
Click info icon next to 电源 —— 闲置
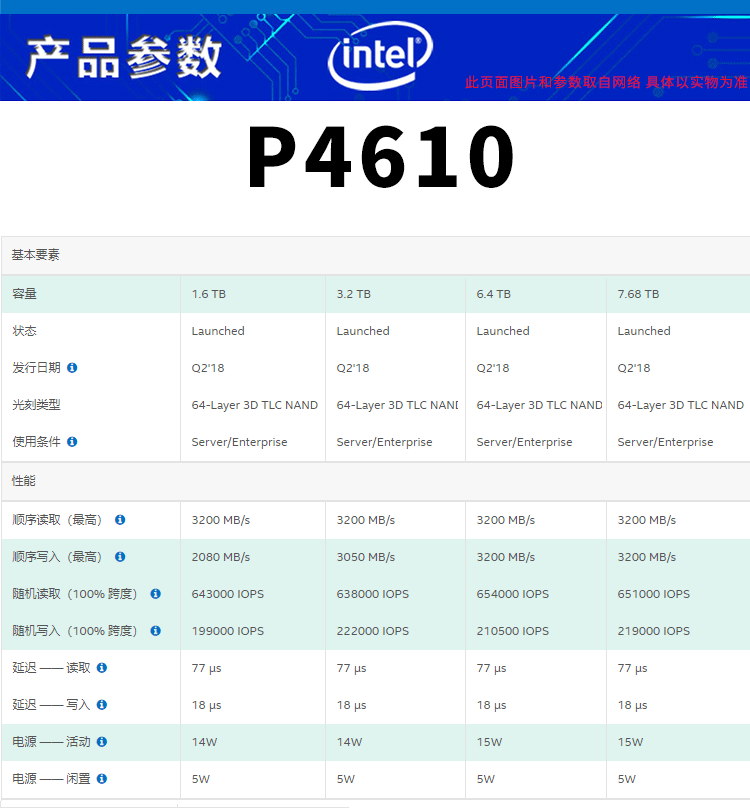coord(102,779)
